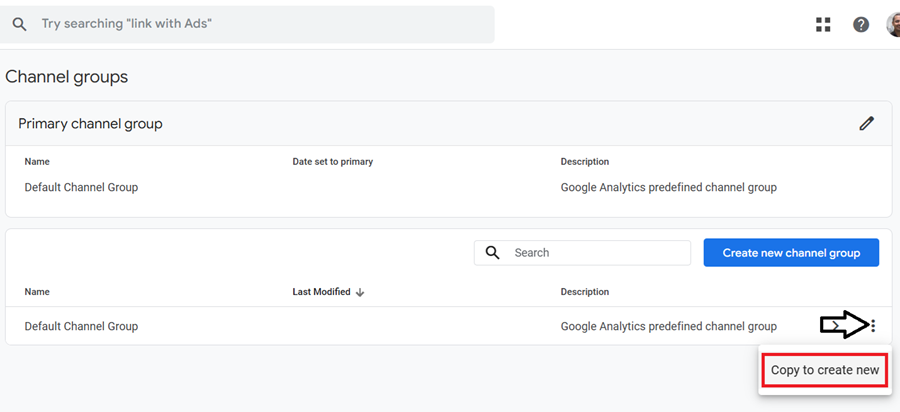900x412 pixels.
Task: Click the search magnifier icon in top bar
Action: pyautogui.click(x=19, y=24)
